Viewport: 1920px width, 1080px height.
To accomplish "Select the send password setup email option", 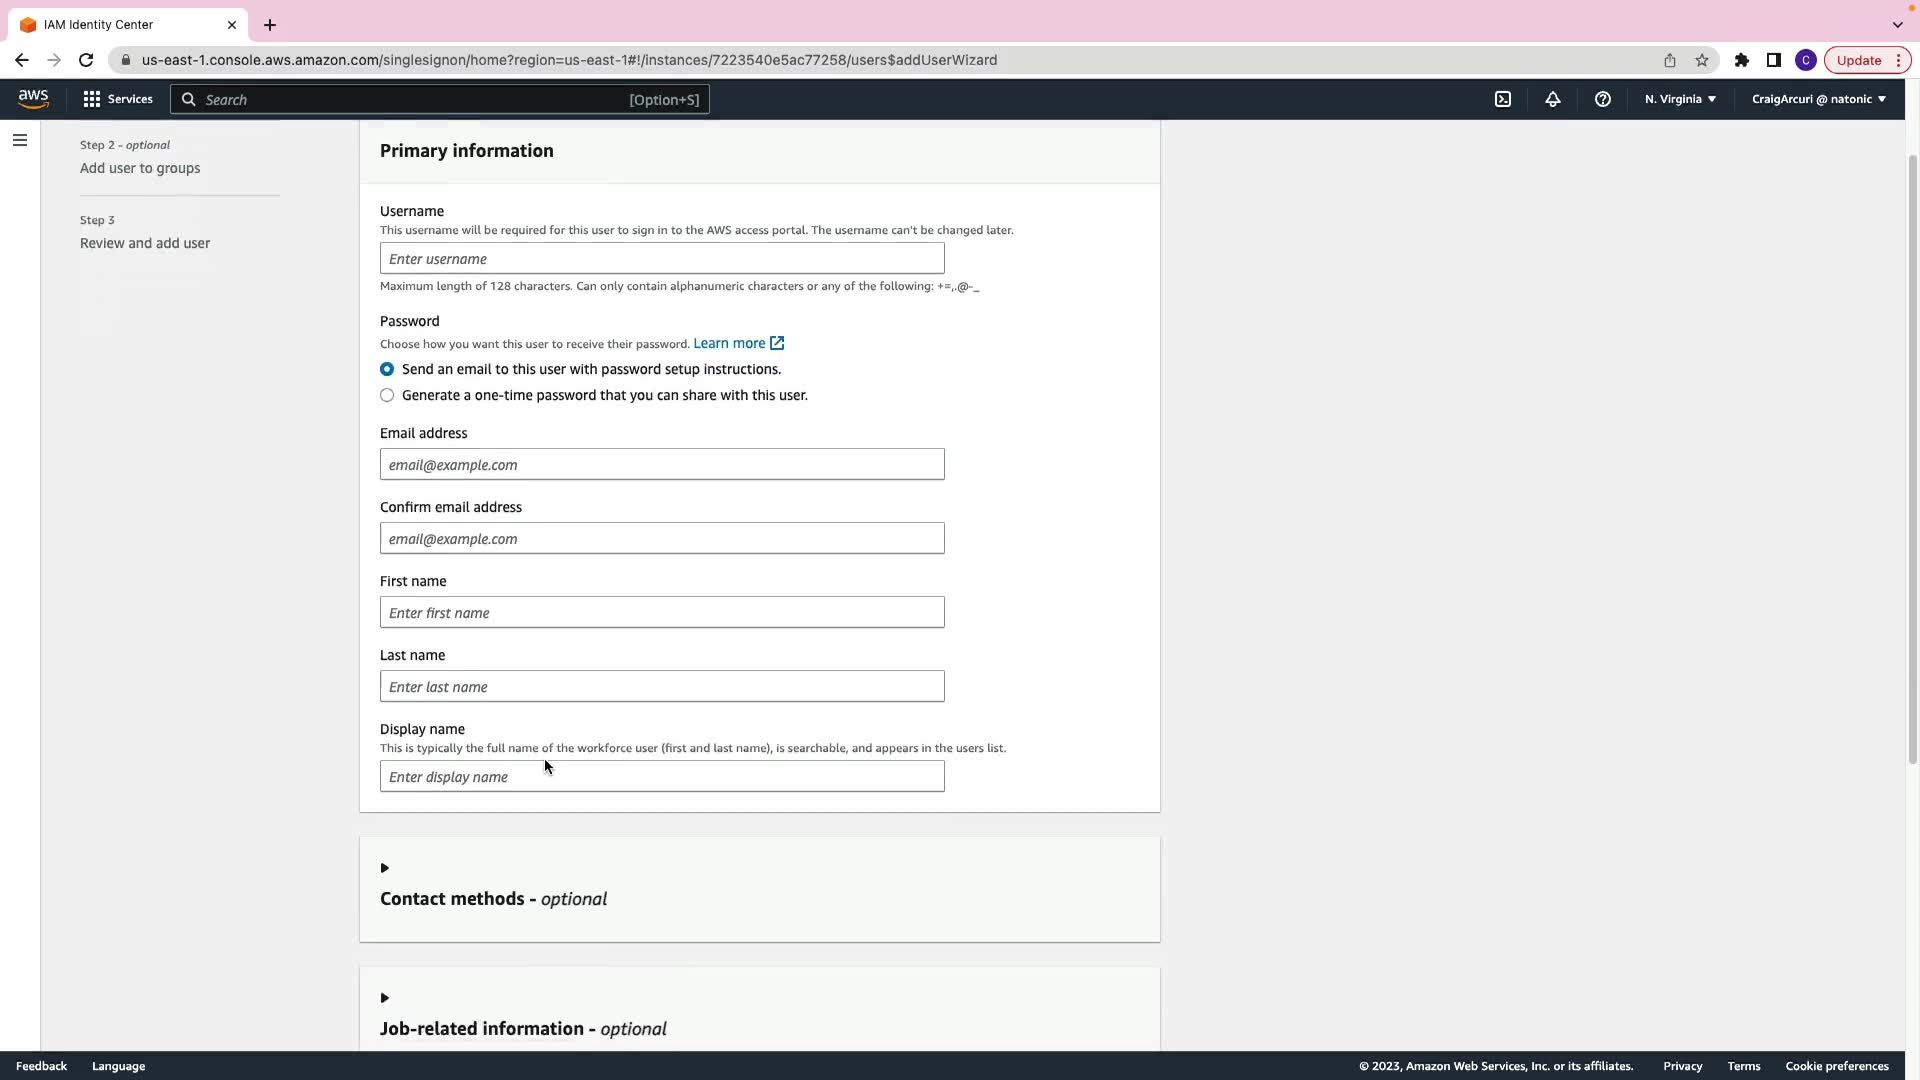I will (x=387, y=369).
